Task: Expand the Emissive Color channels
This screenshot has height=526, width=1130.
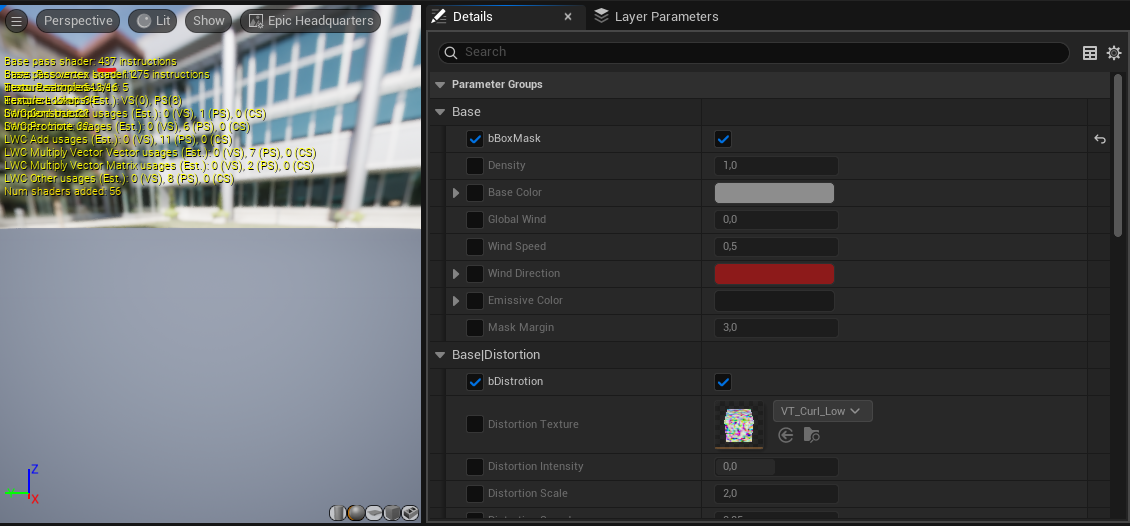Action: (x=456, y=301)
